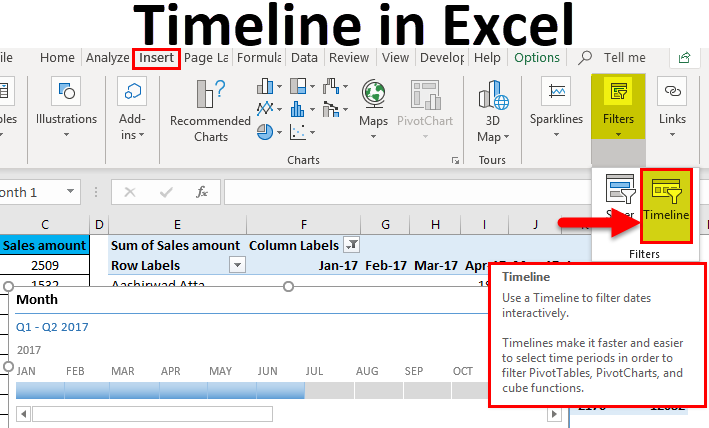Open the Row Labels filter dropdown
This screenshot has height=428, width=709.
click(x=237, y=265)
